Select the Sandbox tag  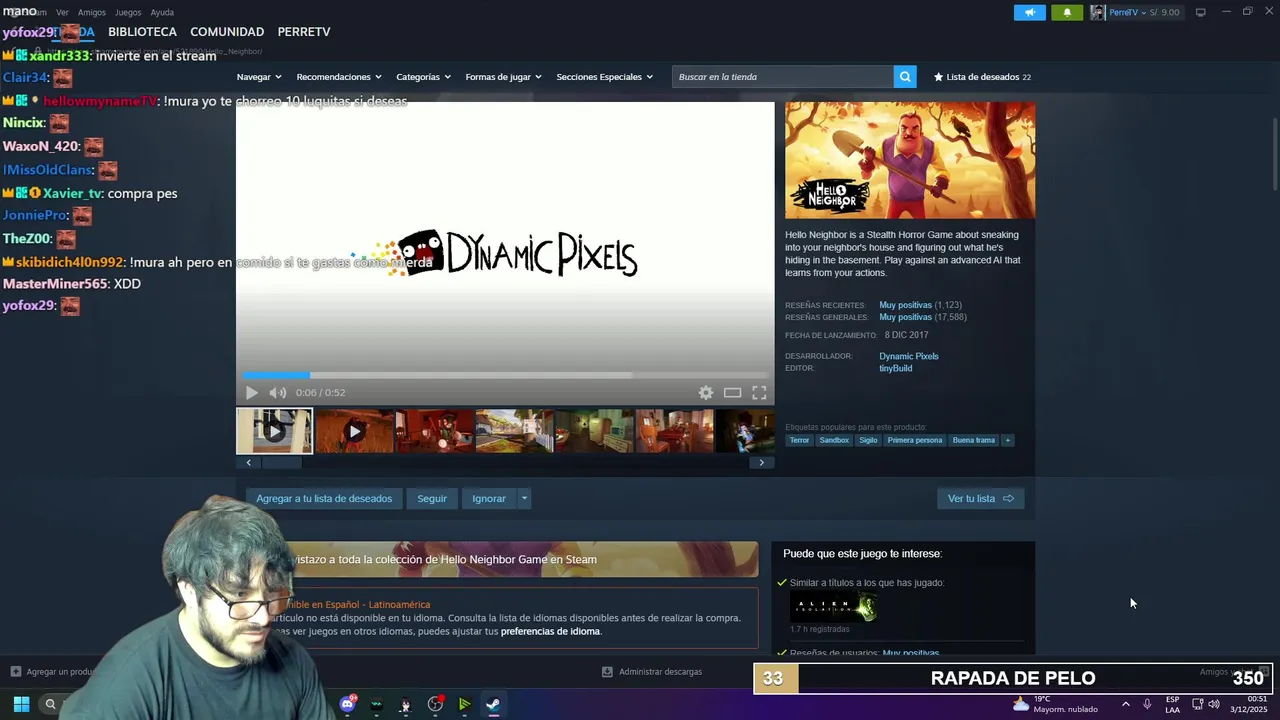pyautogui.click(x=834, y=440)
